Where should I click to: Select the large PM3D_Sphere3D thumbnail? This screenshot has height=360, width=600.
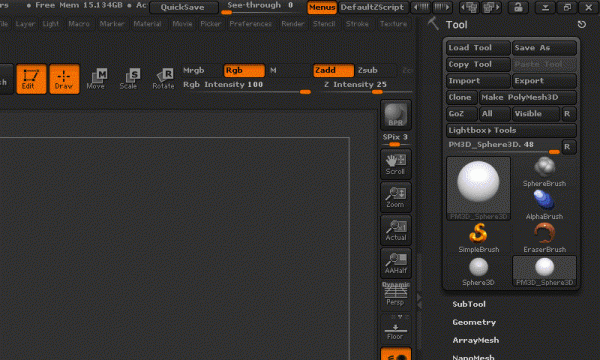[478, 188]
